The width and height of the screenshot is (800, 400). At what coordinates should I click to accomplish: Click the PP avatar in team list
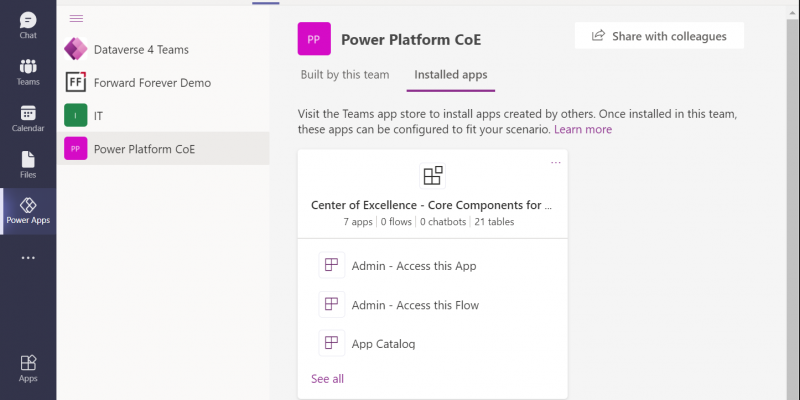(x=76, y=148)
